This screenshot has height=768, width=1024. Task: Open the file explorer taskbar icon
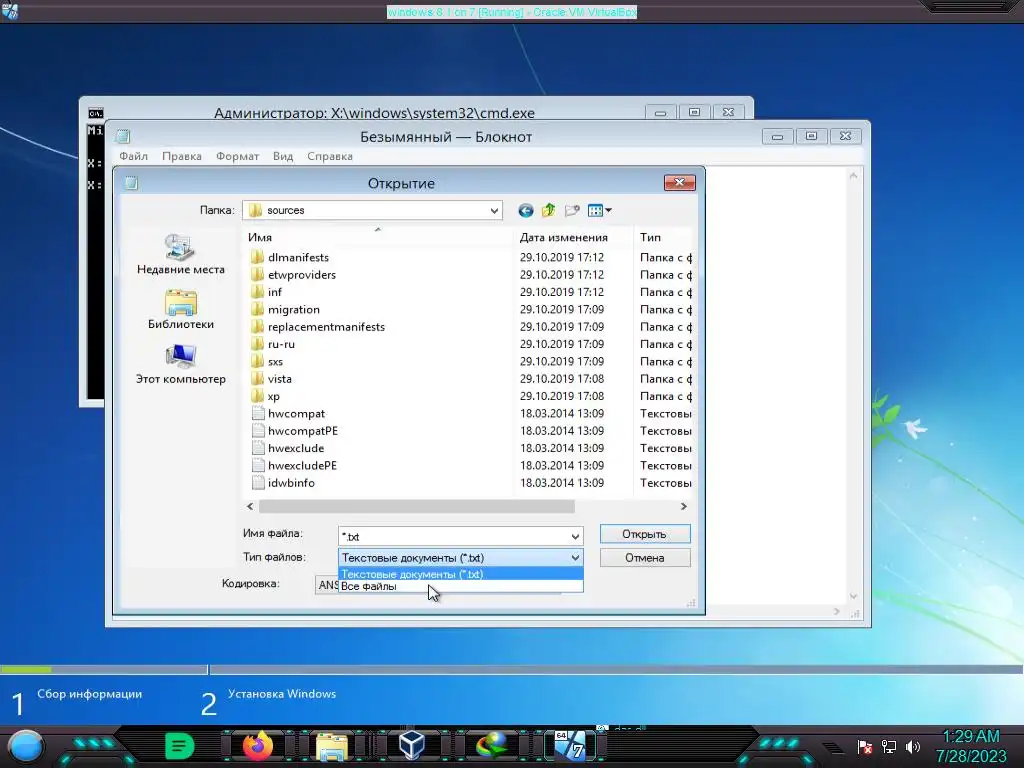[332, 746]
